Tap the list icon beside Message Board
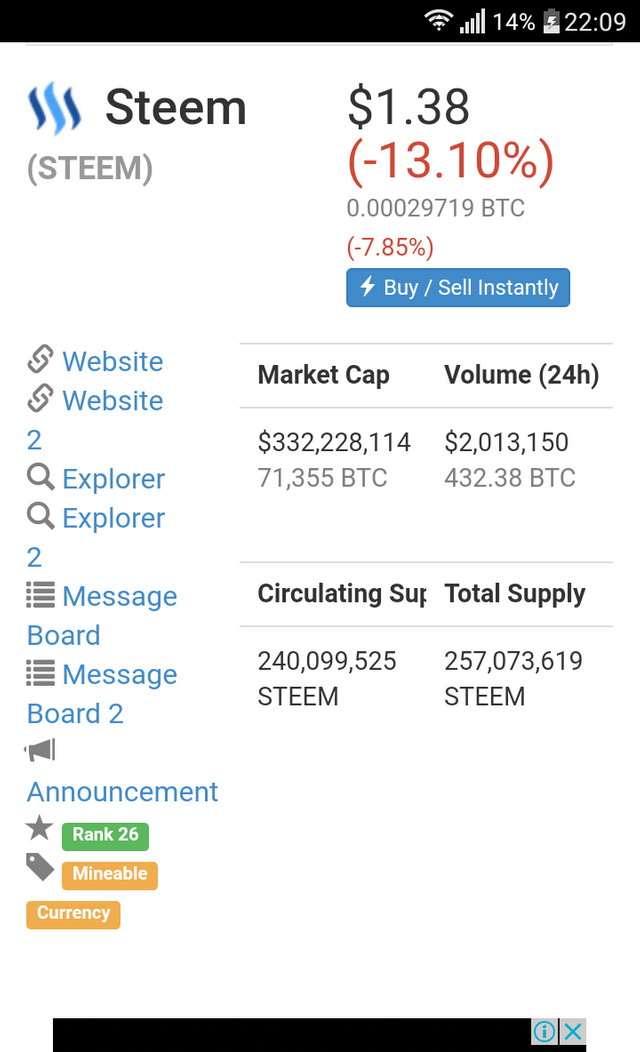 point(40,594)
